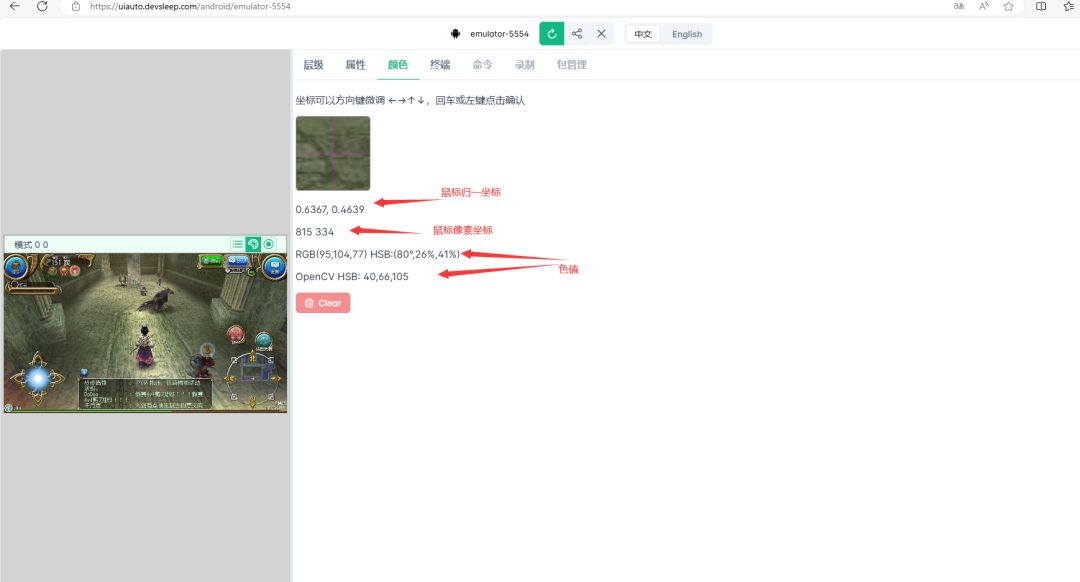Viewport: 1080px width, 582px height.
Task: Click the OpenCV HSB: 40,66,105 text
Action: (x=352, y=277)
